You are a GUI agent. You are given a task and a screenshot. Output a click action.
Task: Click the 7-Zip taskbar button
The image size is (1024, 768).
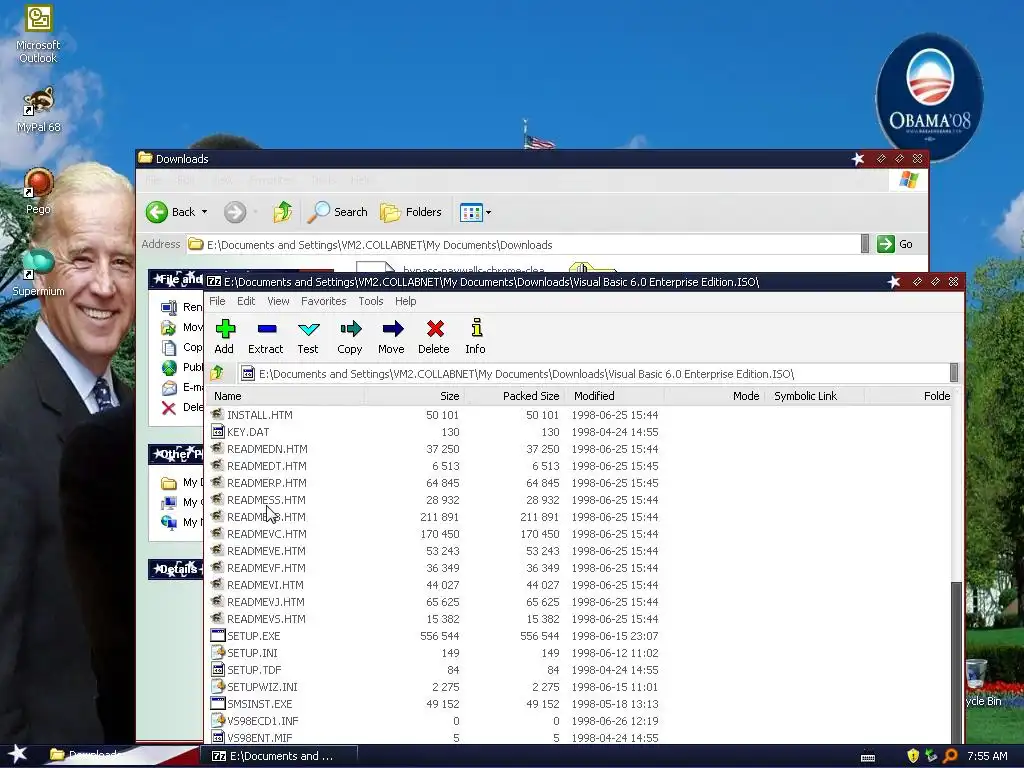pos(279,756)
